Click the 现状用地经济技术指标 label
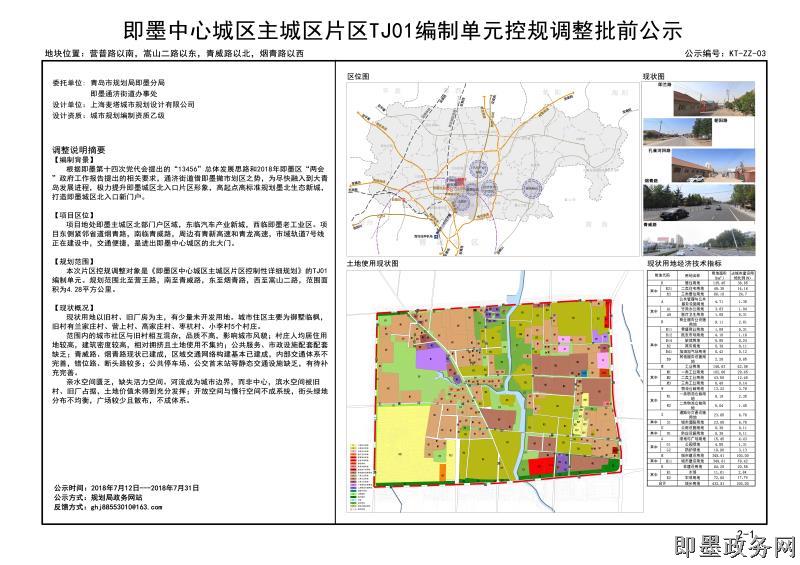 click(684, 264)
